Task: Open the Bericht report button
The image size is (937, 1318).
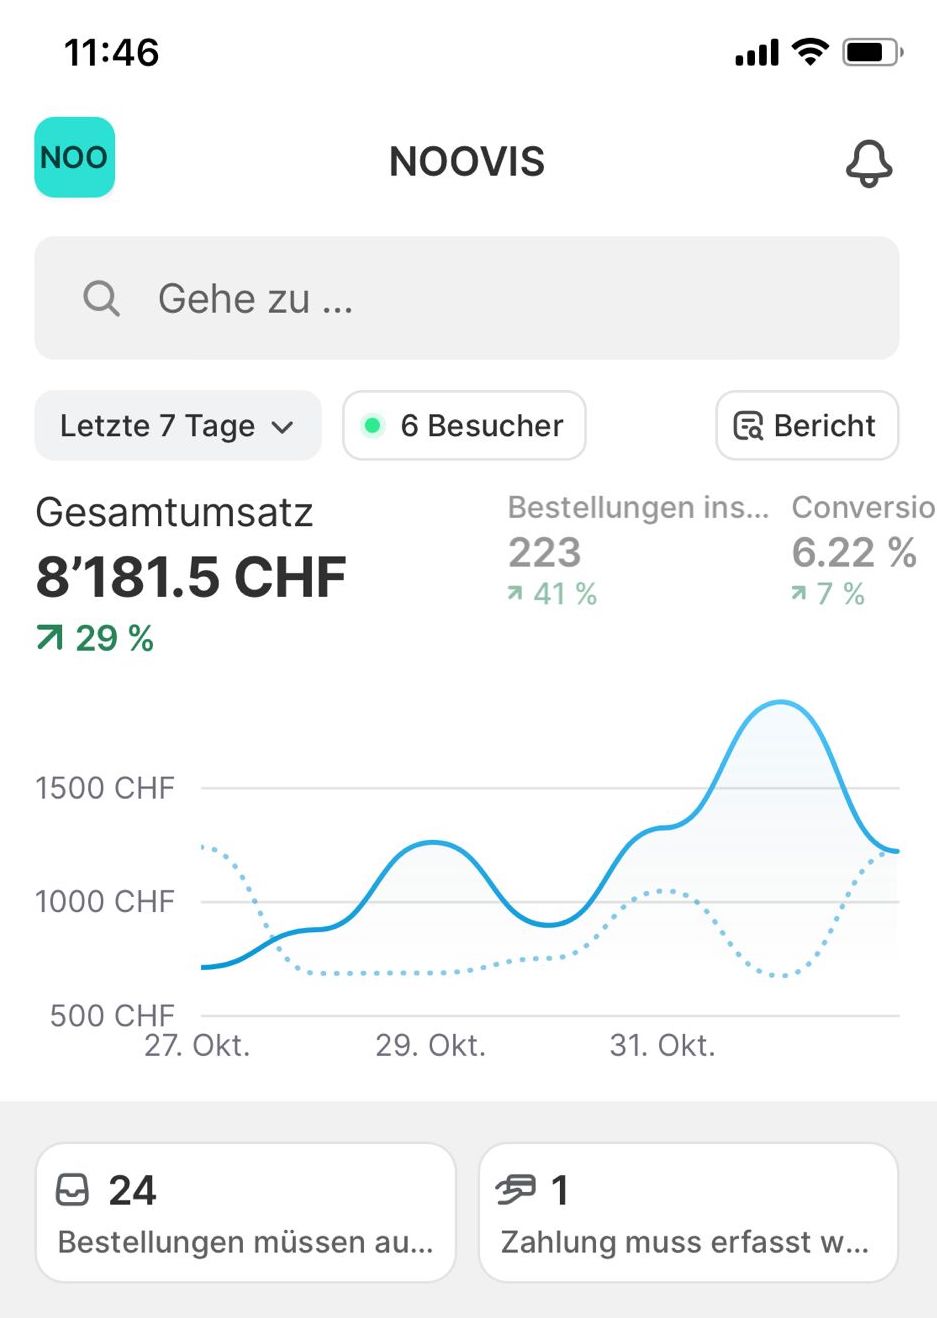Action: coord(807,426)
